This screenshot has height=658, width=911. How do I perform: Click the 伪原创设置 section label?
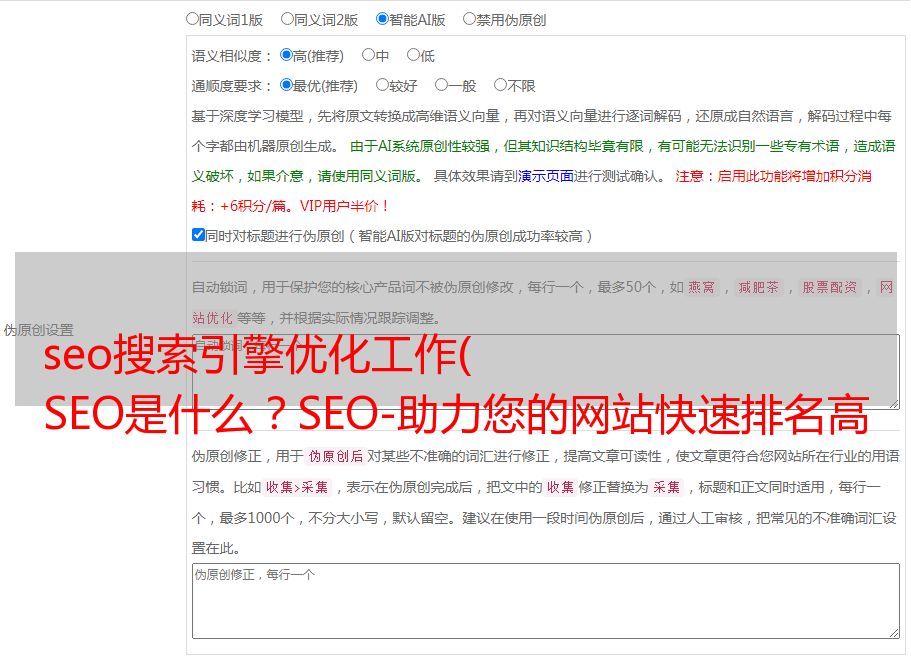38,330
